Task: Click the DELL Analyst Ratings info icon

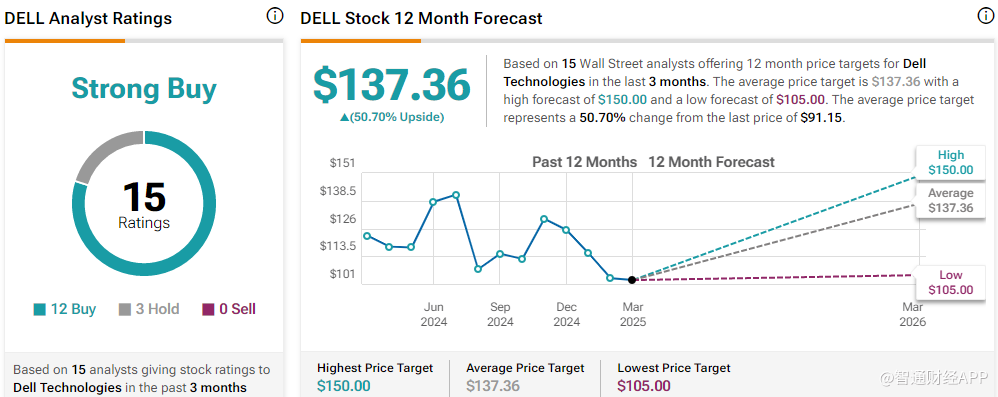Action: coord(274,17)
